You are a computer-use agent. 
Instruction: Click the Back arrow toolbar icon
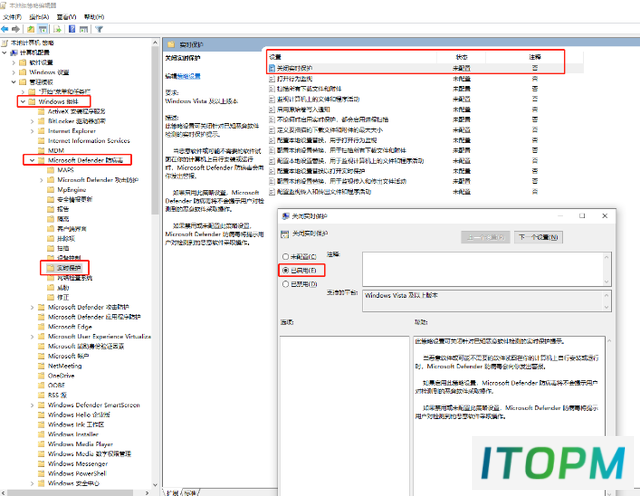pos(5,29)
